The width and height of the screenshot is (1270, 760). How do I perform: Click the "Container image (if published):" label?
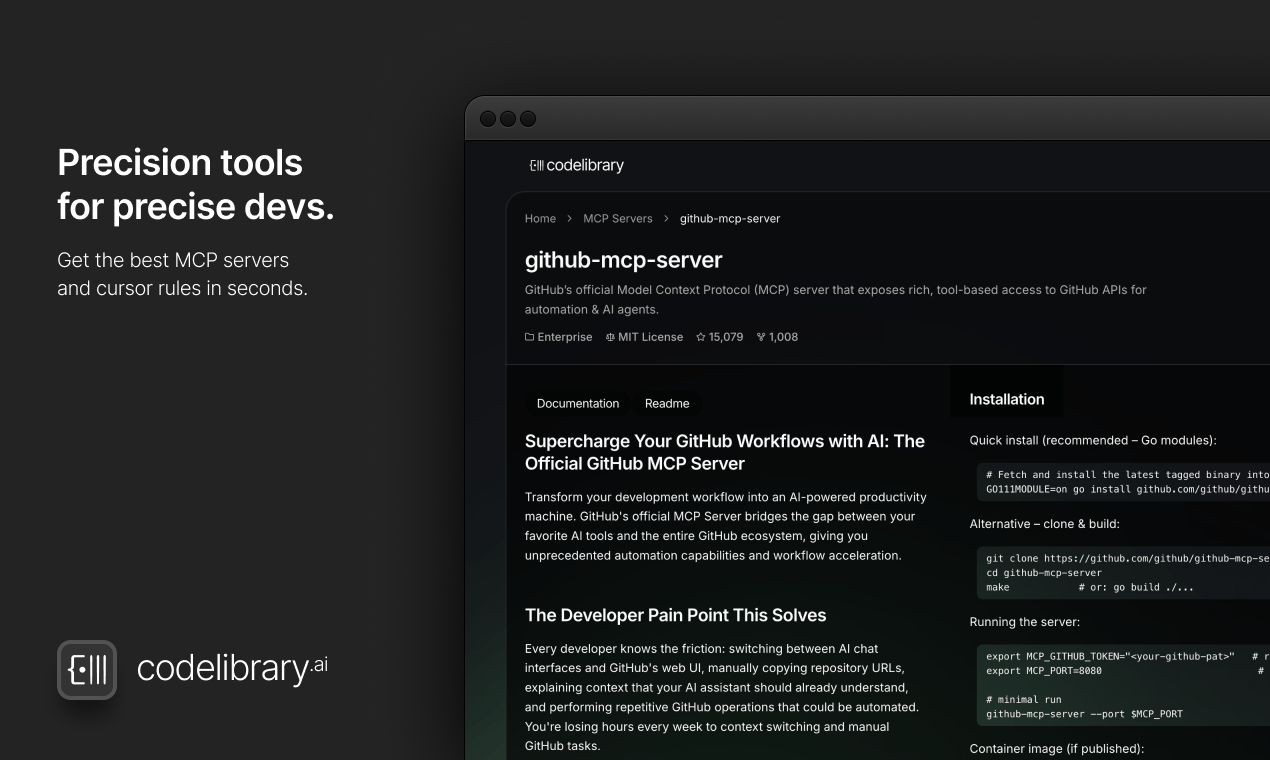tap(1057, 749)
